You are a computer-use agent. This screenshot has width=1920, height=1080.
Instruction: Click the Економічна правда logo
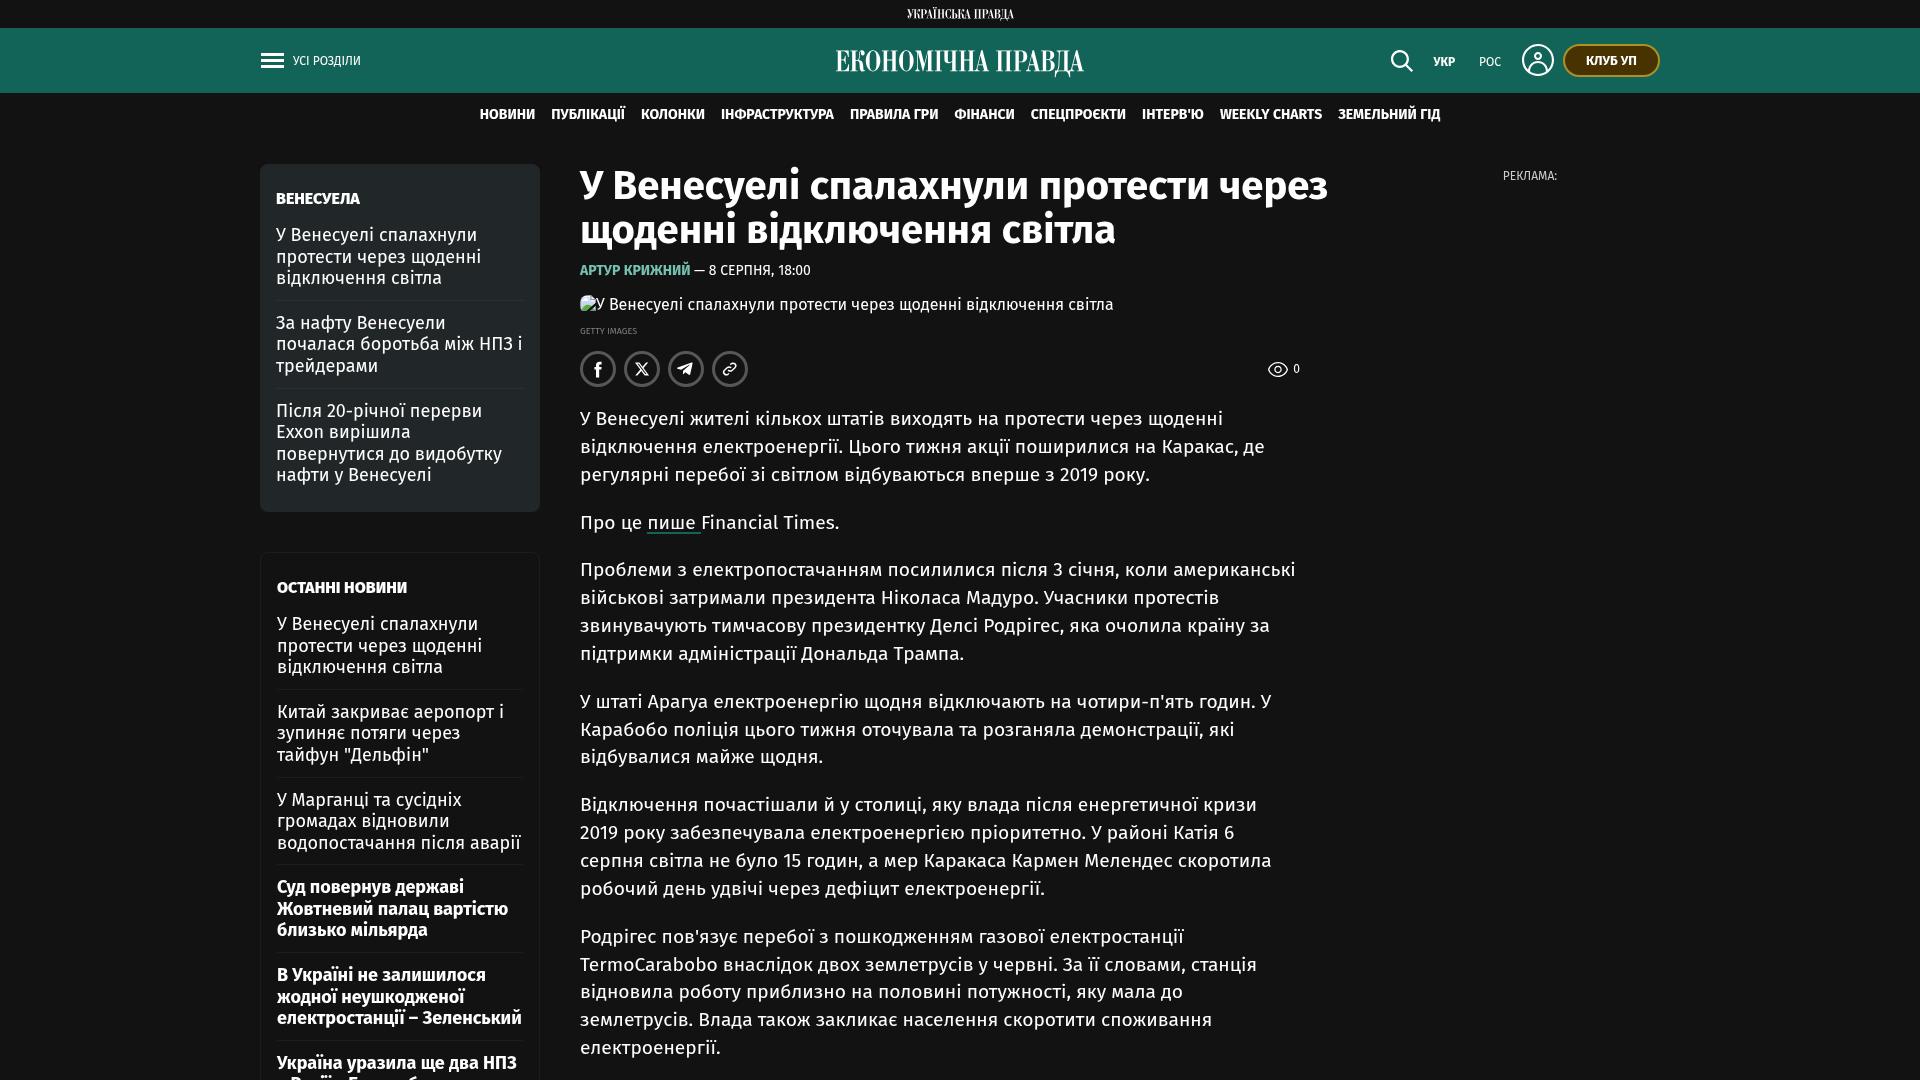[x=960, y=62]
